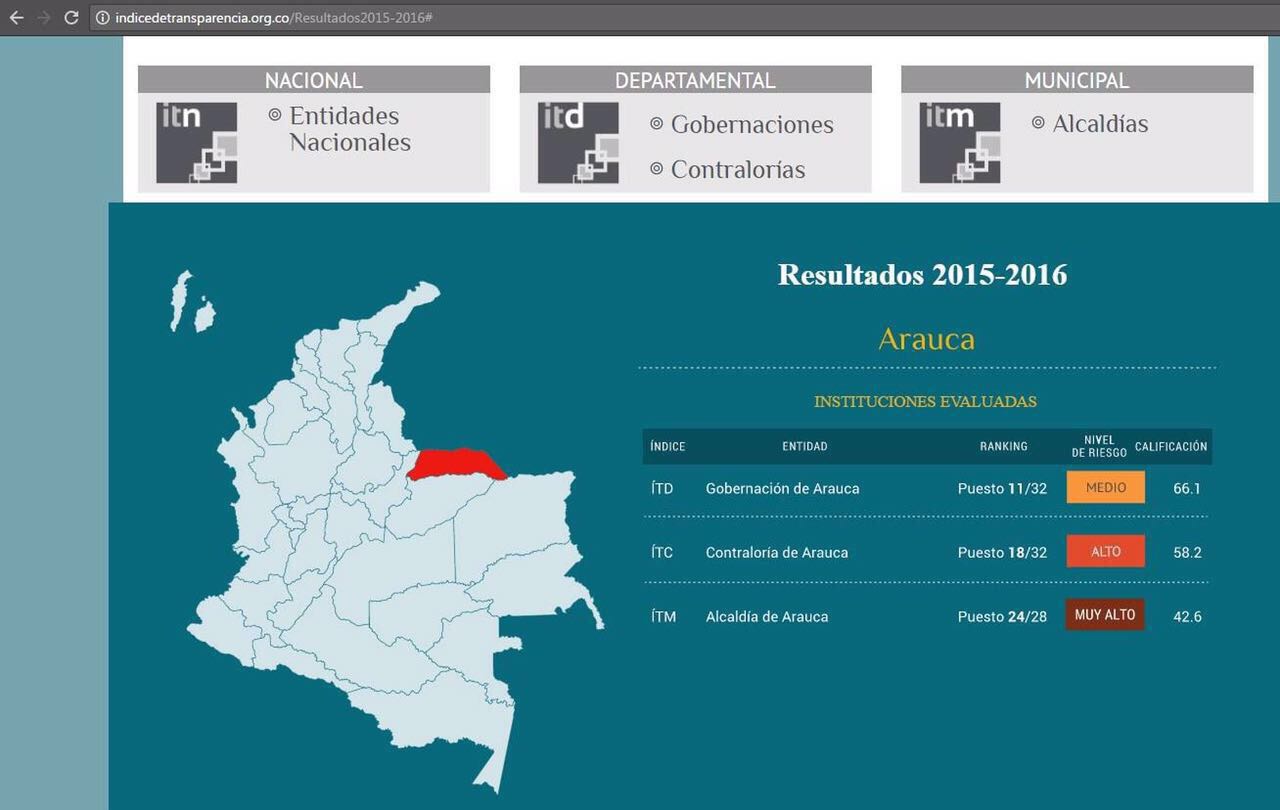Open Entidades Nacionales link
This screenshot has height=810, width=1280.
[x=350, y=129]
